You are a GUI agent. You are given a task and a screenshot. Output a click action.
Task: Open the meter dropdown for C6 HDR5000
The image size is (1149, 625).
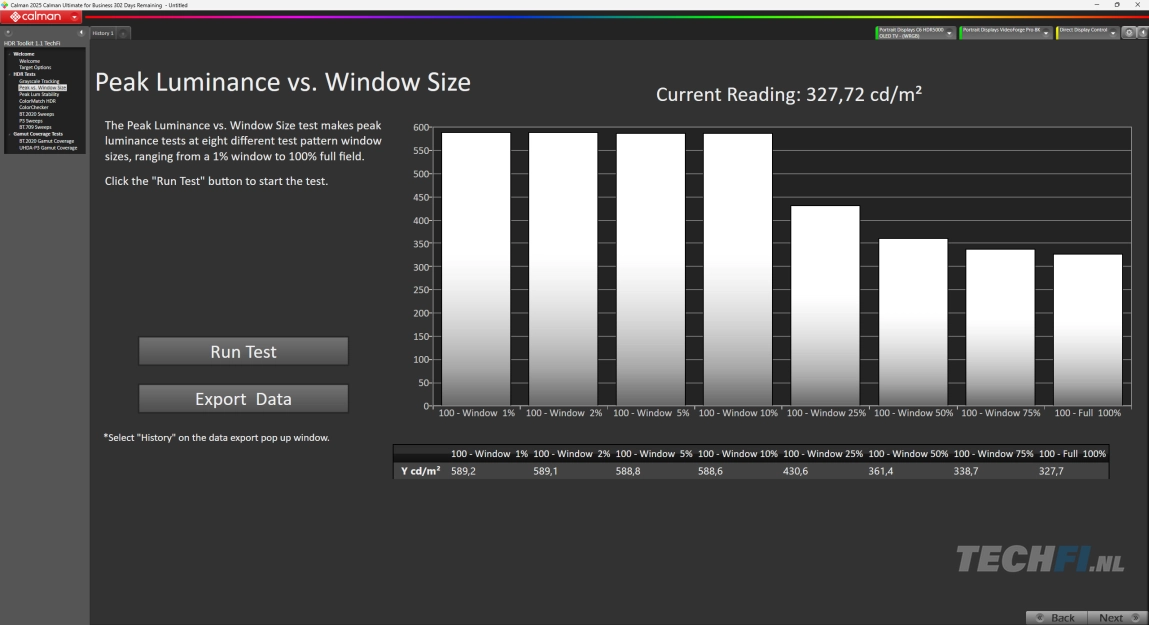coord(949,33)
